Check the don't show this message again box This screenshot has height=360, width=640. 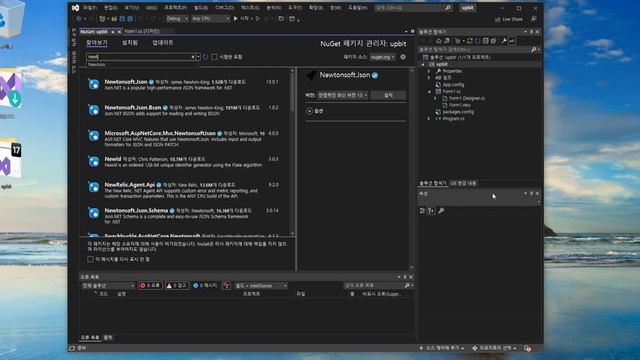coord(90,259)
